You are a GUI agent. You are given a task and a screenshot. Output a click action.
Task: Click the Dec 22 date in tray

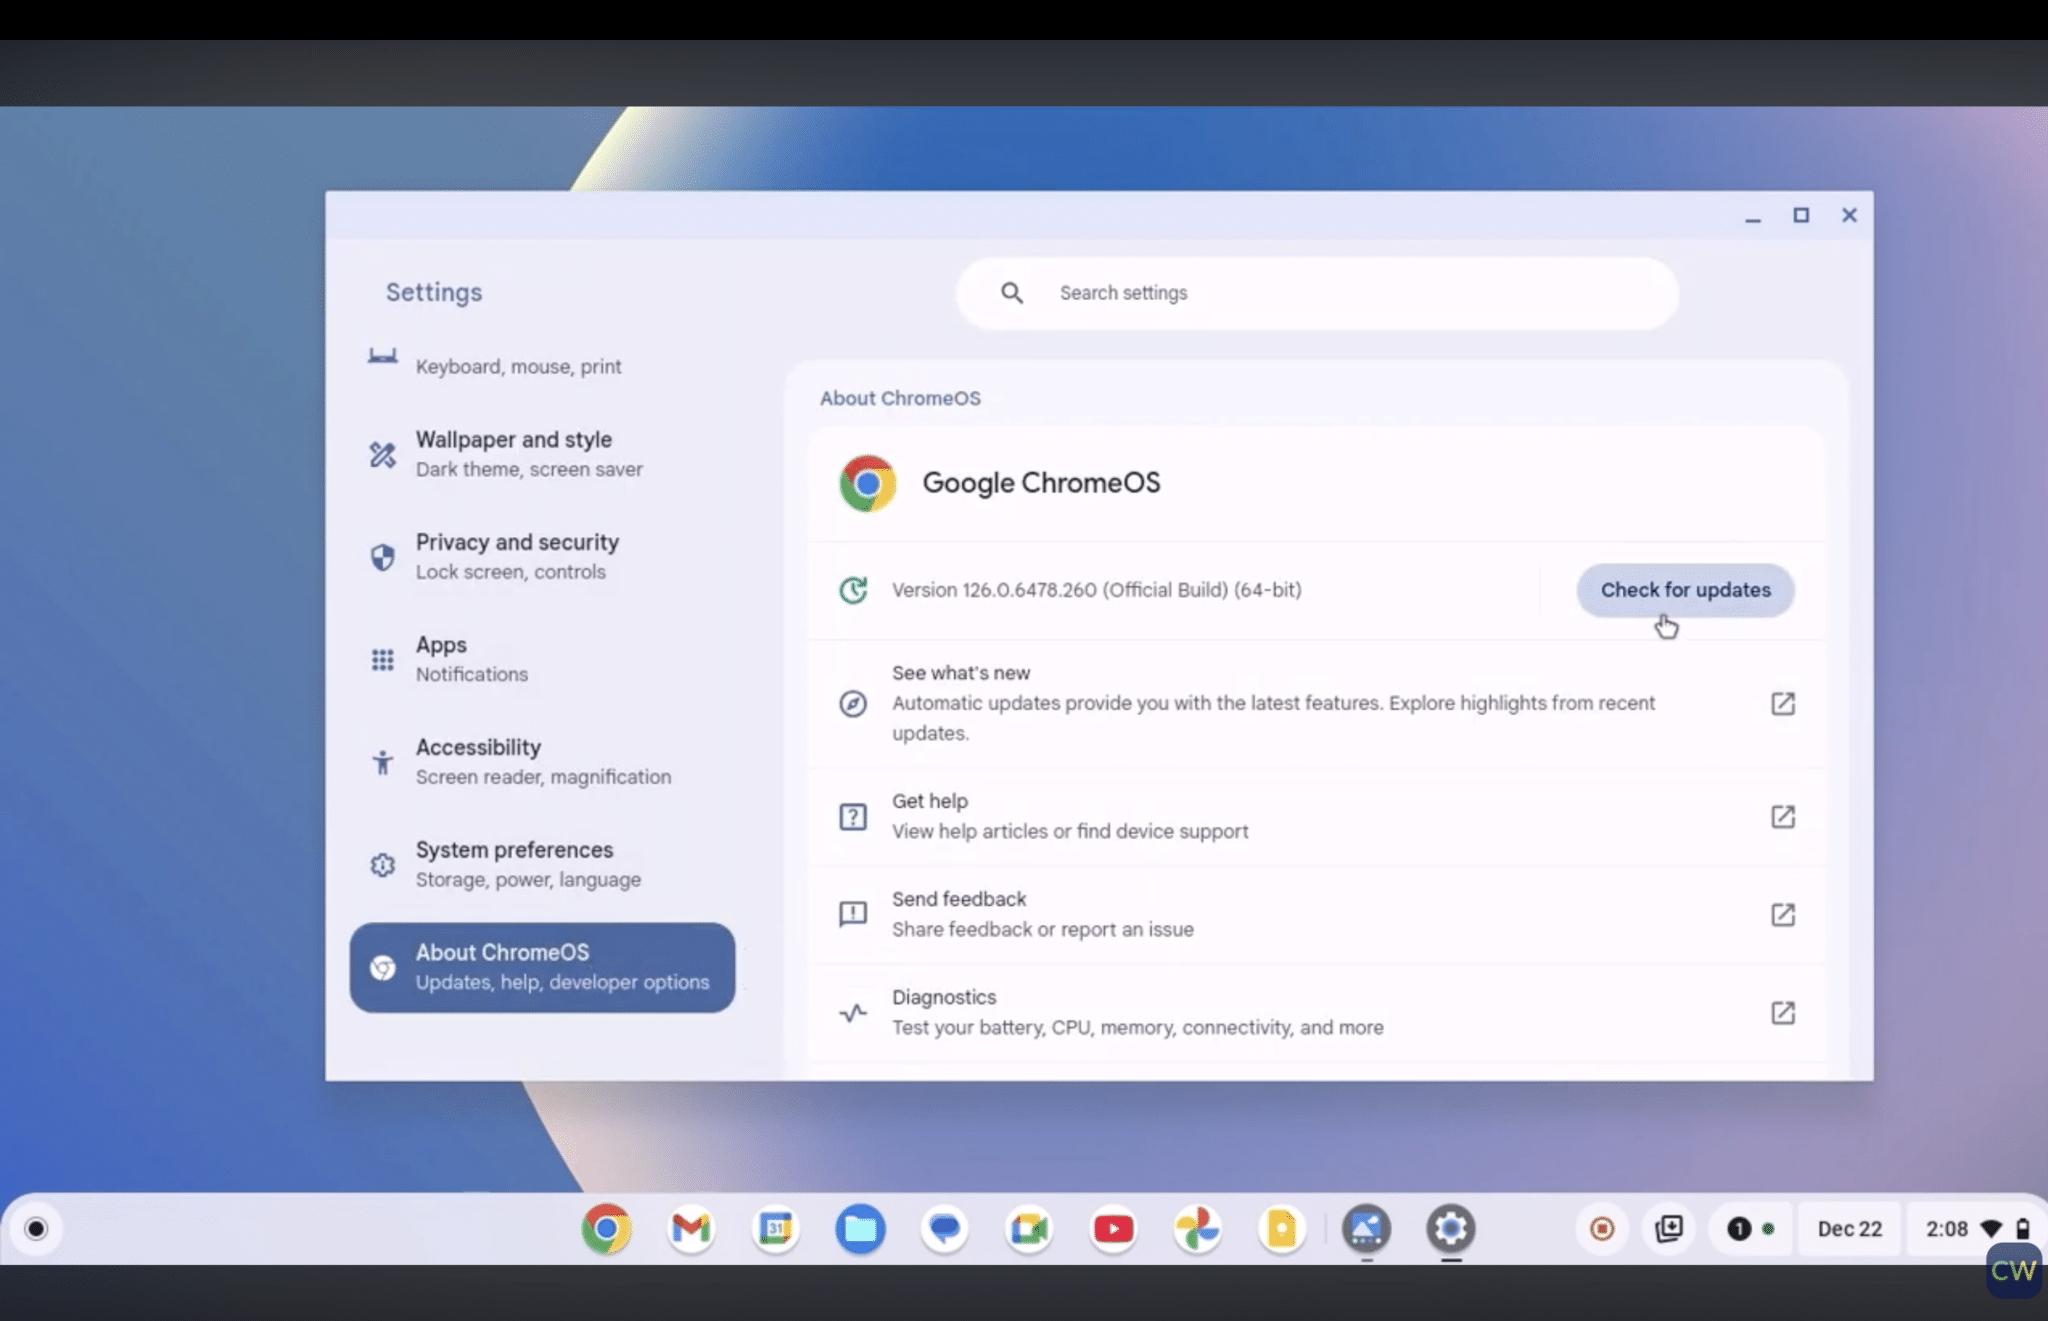pos(1849,1229)
